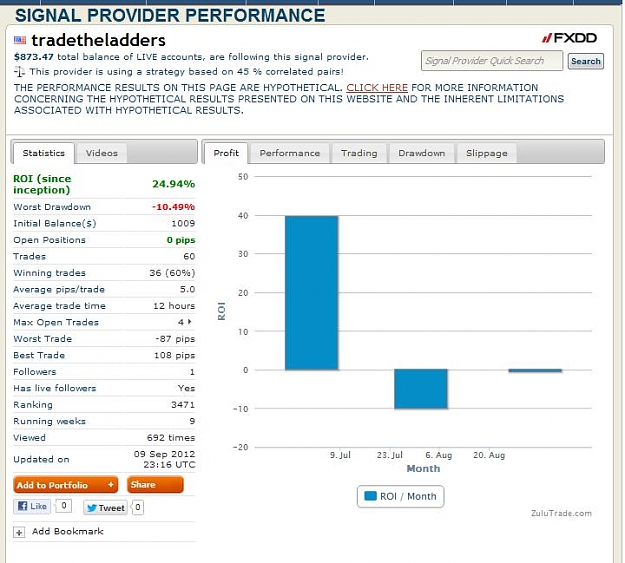The image size is (625, 563).
Task: Open the Videos tab
Action: 102,153
